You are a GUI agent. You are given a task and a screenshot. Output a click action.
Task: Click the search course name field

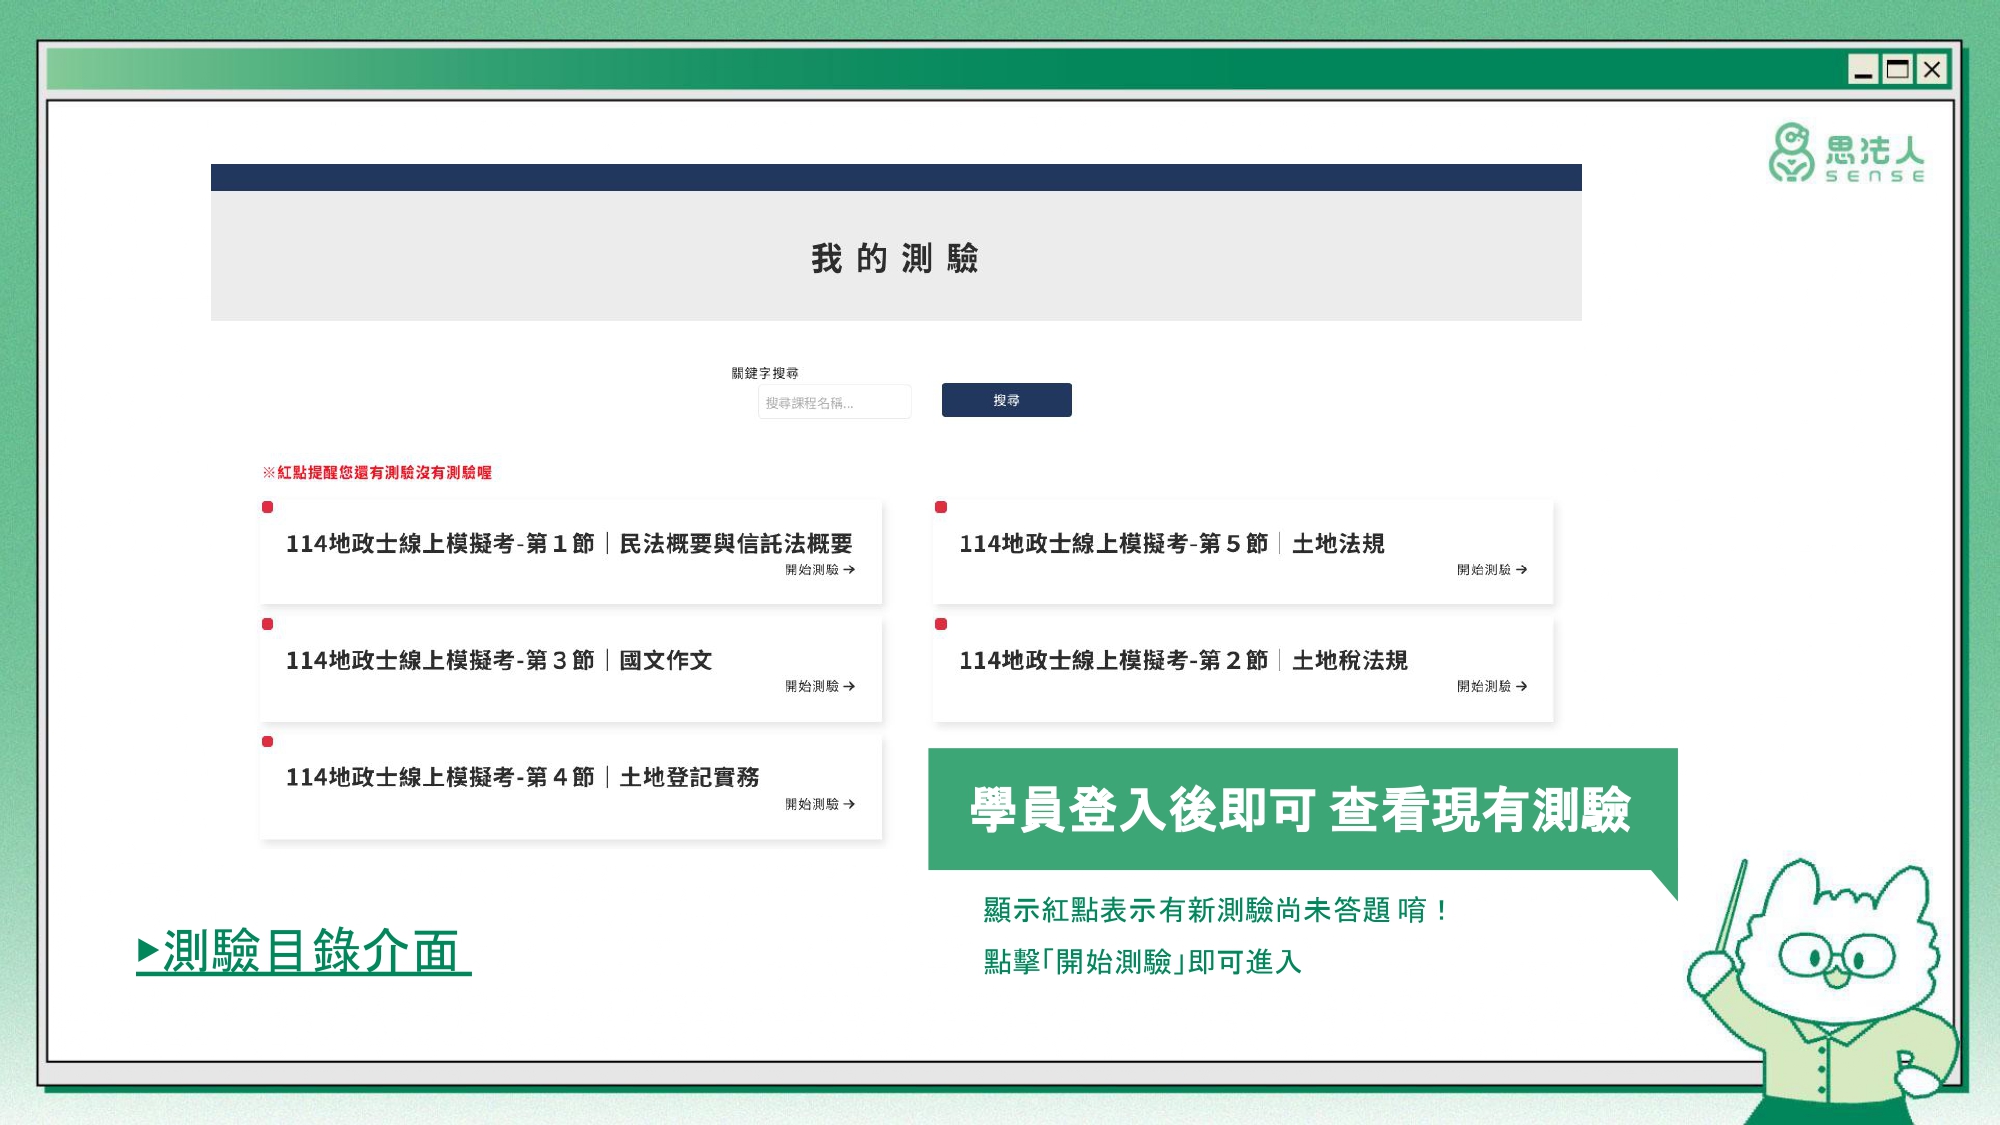(834, 402)
